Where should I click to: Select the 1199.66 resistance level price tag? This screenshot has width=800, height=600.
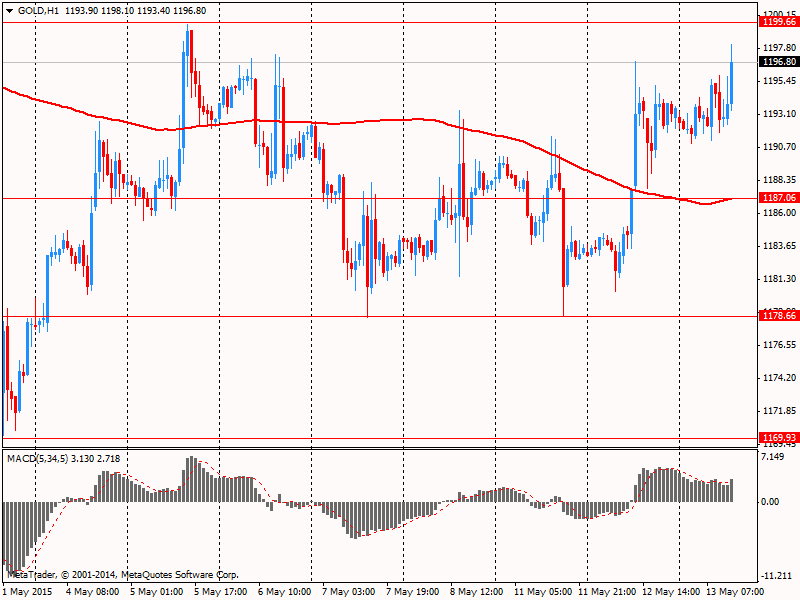pyautogui.click(x=779, y=21)
